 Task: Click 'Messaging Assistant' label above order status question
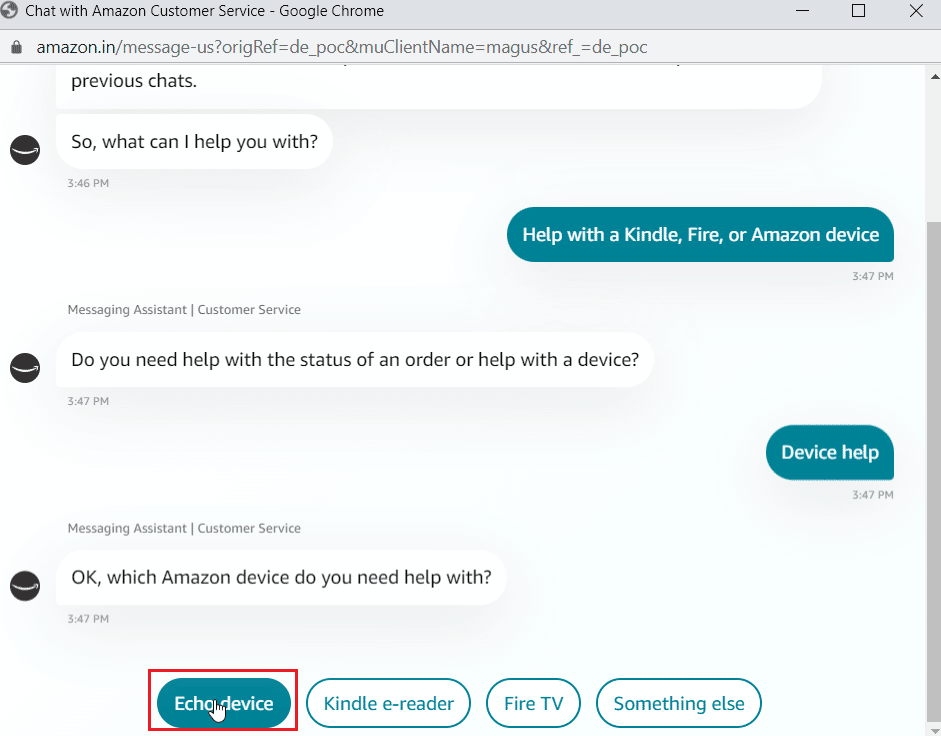click(x=184, y=310)
